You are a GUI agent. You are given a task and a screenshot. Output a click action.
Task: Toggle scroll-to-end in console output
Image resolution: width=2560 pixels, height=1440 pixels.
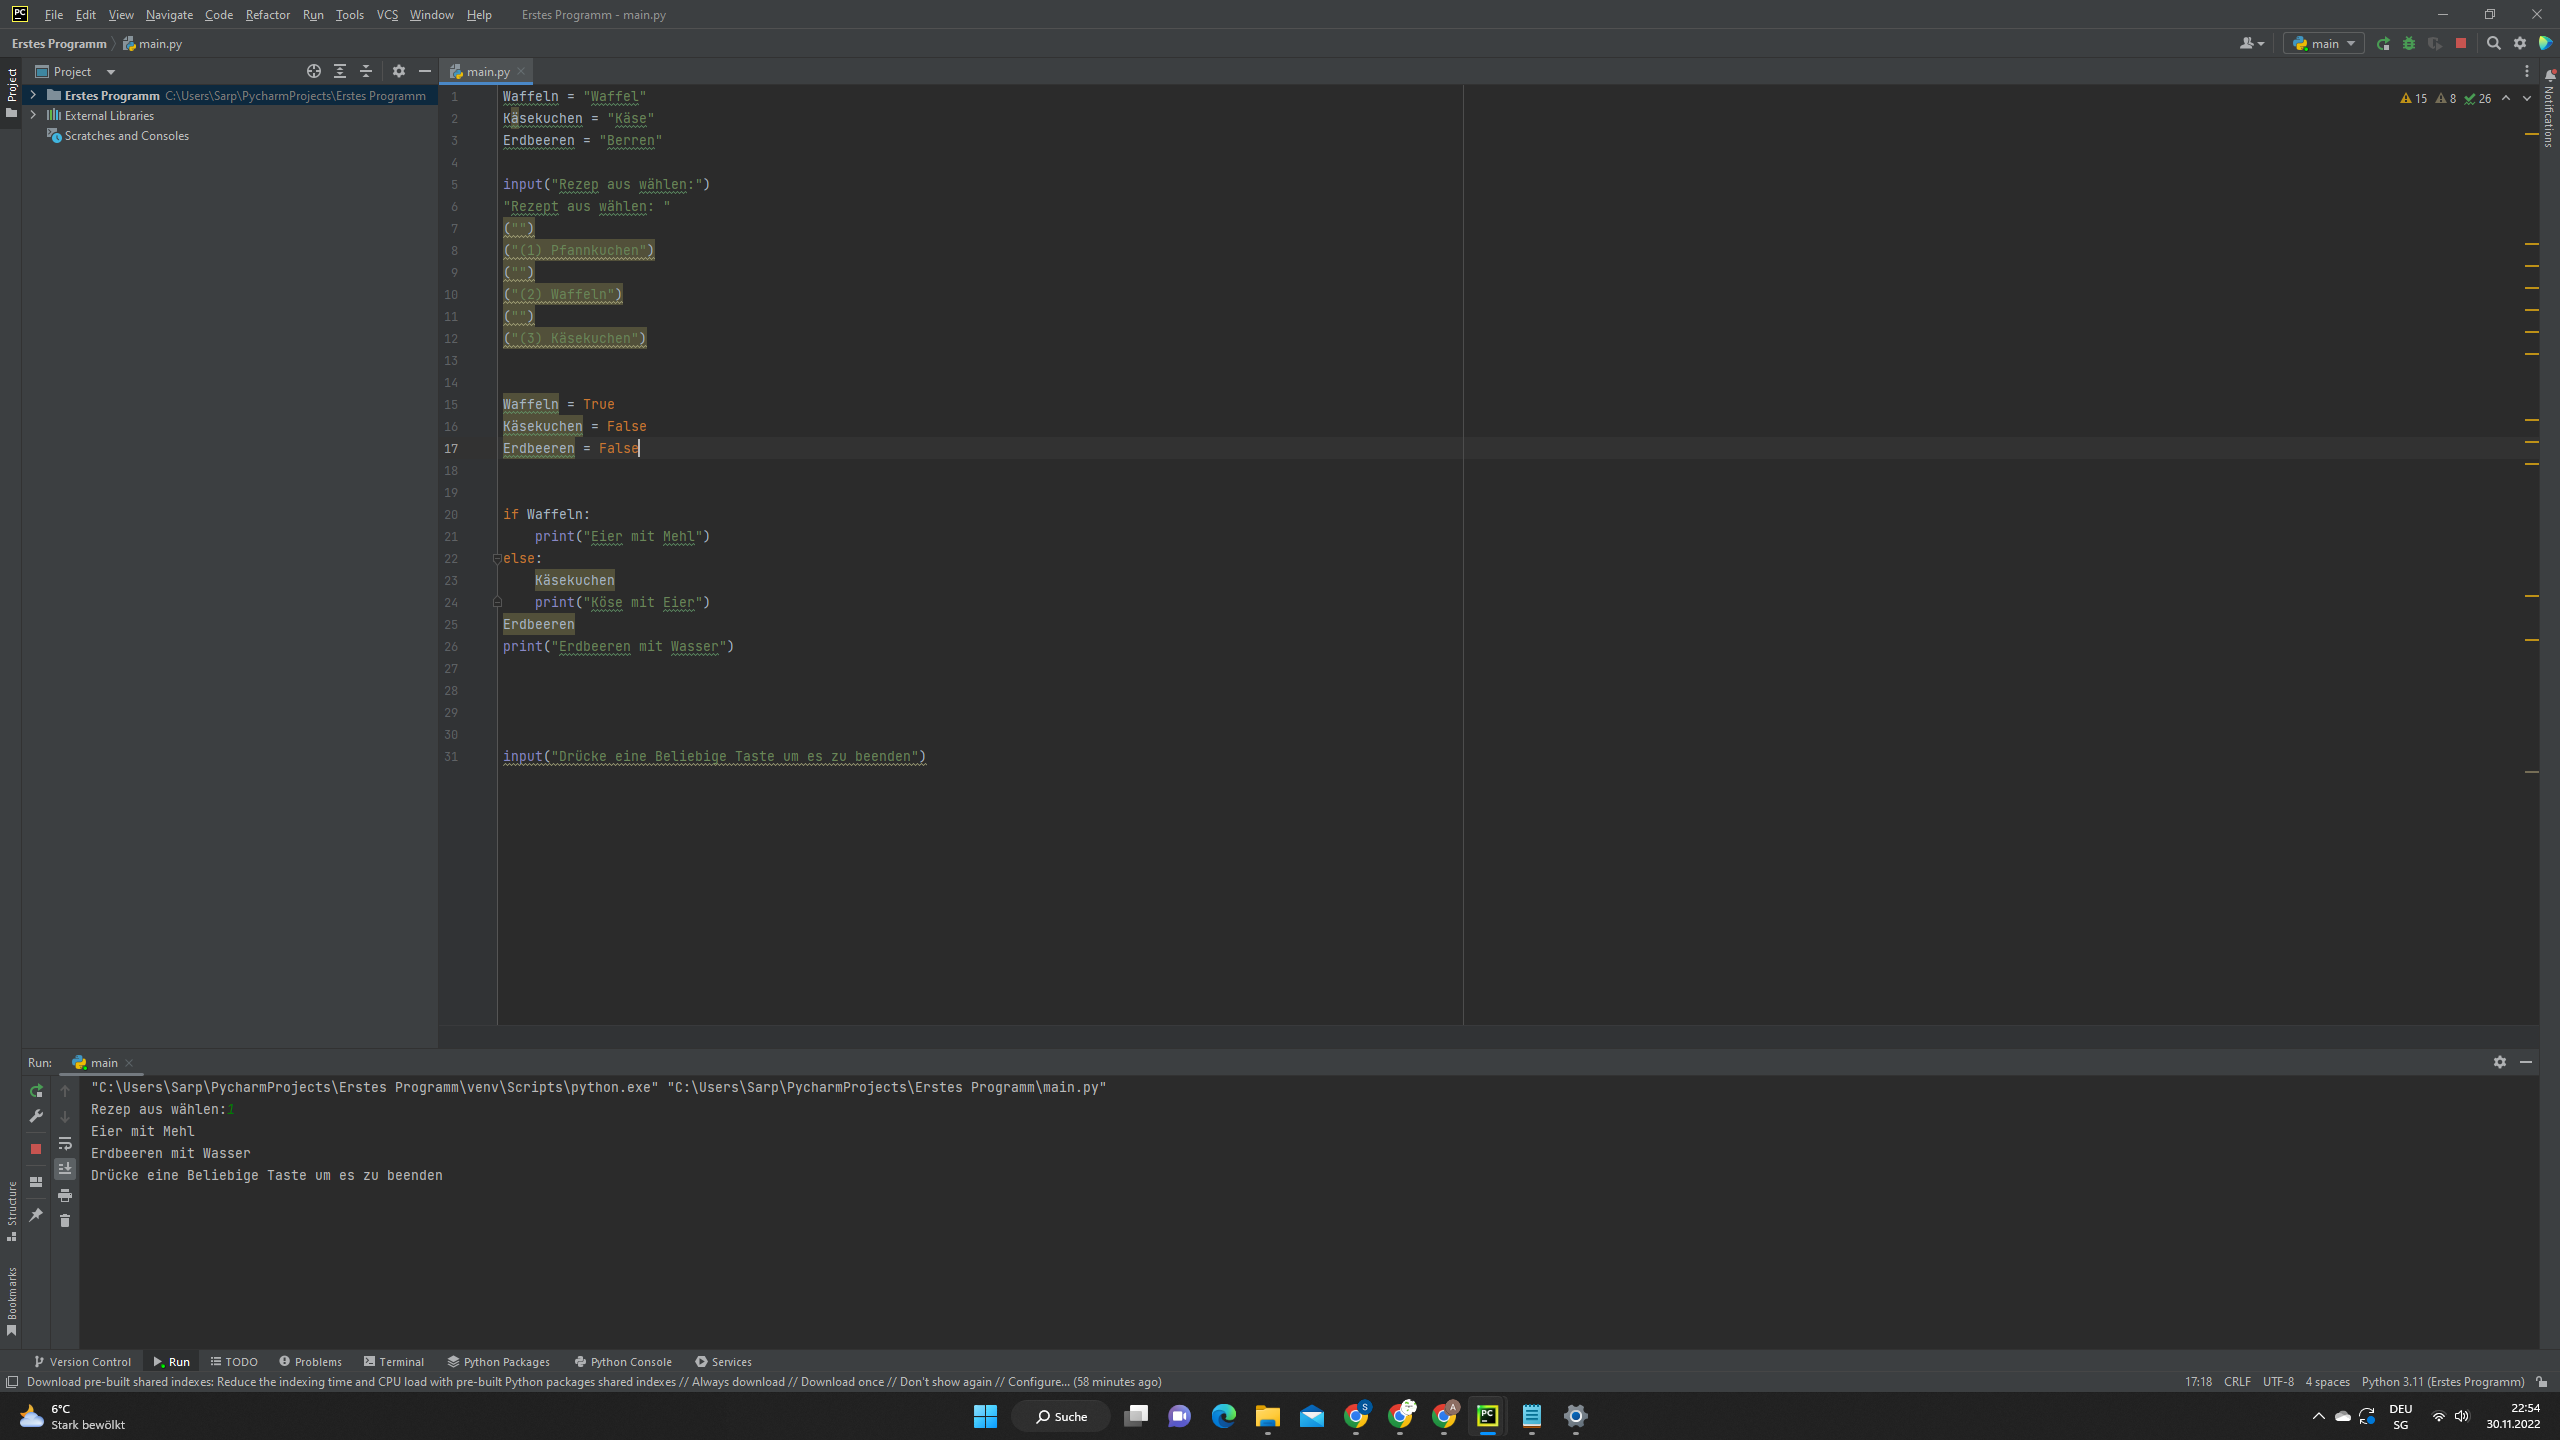(x=65, y=1168)
